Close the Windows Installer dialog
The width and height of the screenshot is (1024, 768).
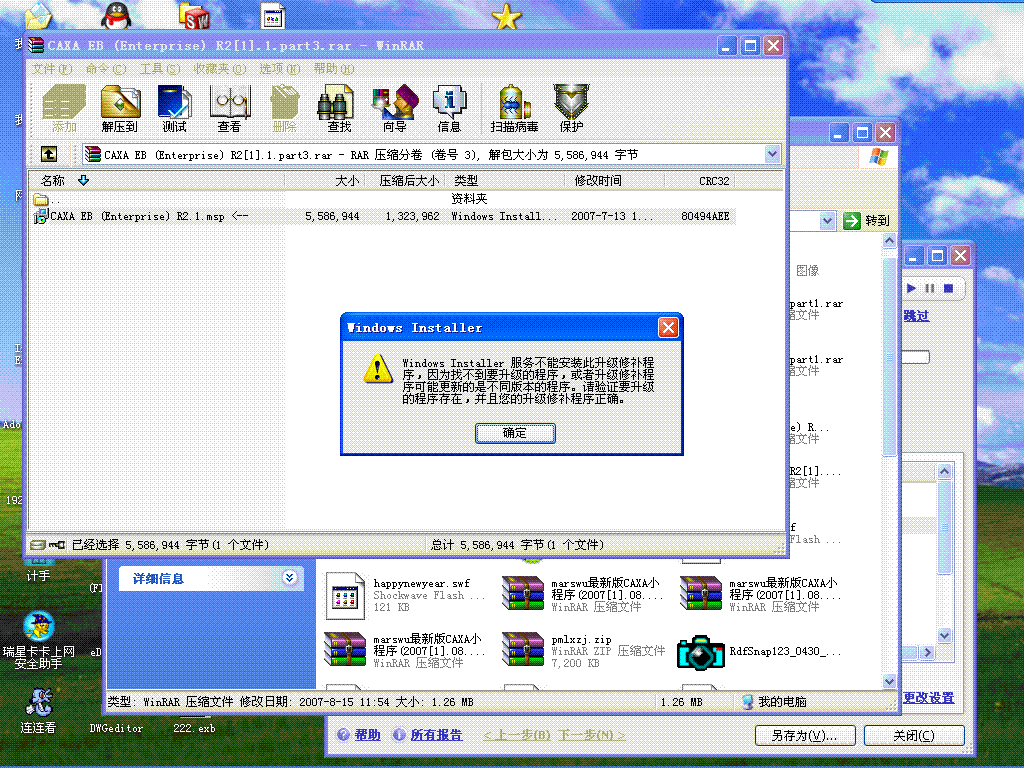667,327
